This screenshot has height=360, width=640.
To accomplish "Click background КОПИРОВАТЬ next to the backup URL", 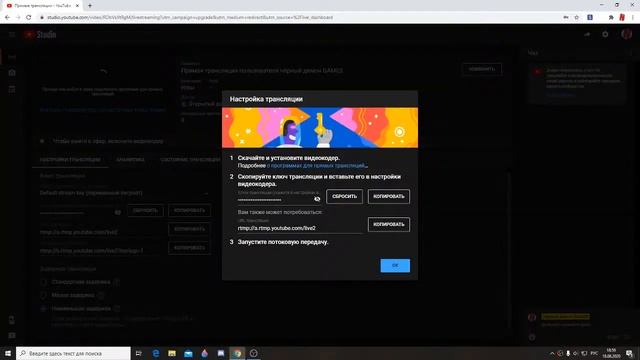I will [189, 248].
